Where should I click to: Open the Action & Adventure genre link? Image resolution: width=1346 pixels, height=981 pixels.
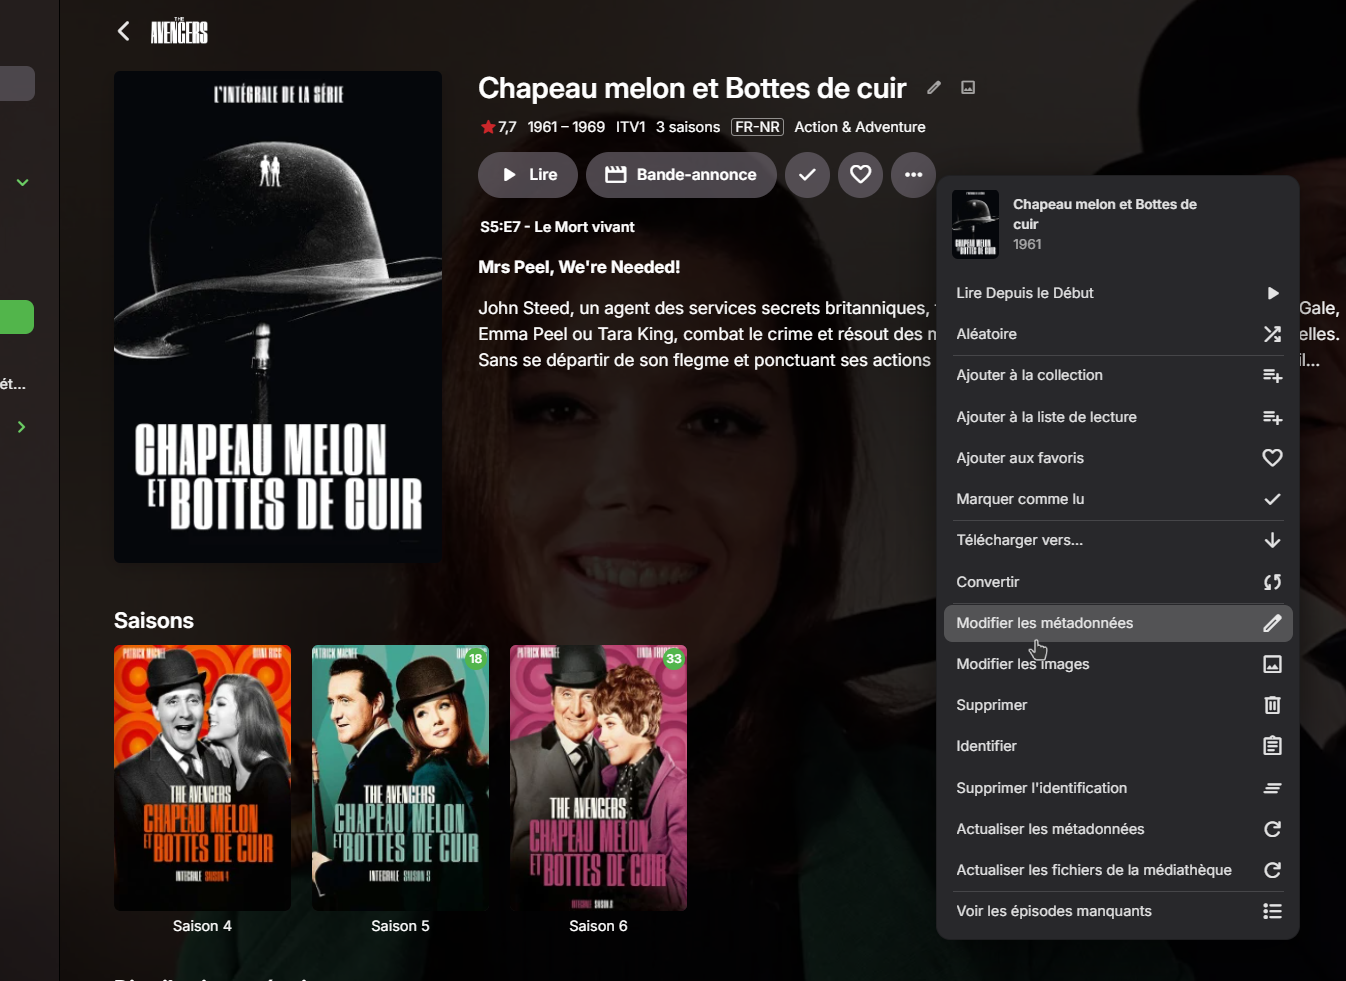[860, 127]
